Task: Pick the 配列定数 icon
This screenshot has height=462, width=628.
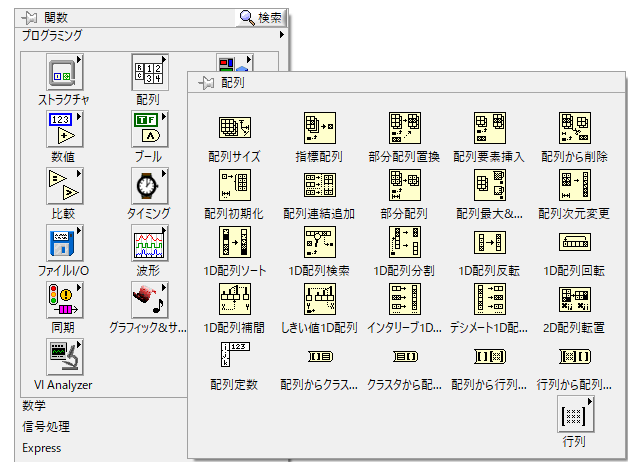Action: [233, 357]
